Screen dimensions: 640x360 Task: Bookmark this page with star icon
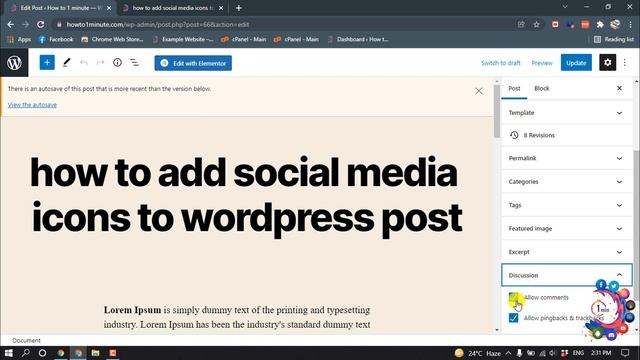(536, 24)
